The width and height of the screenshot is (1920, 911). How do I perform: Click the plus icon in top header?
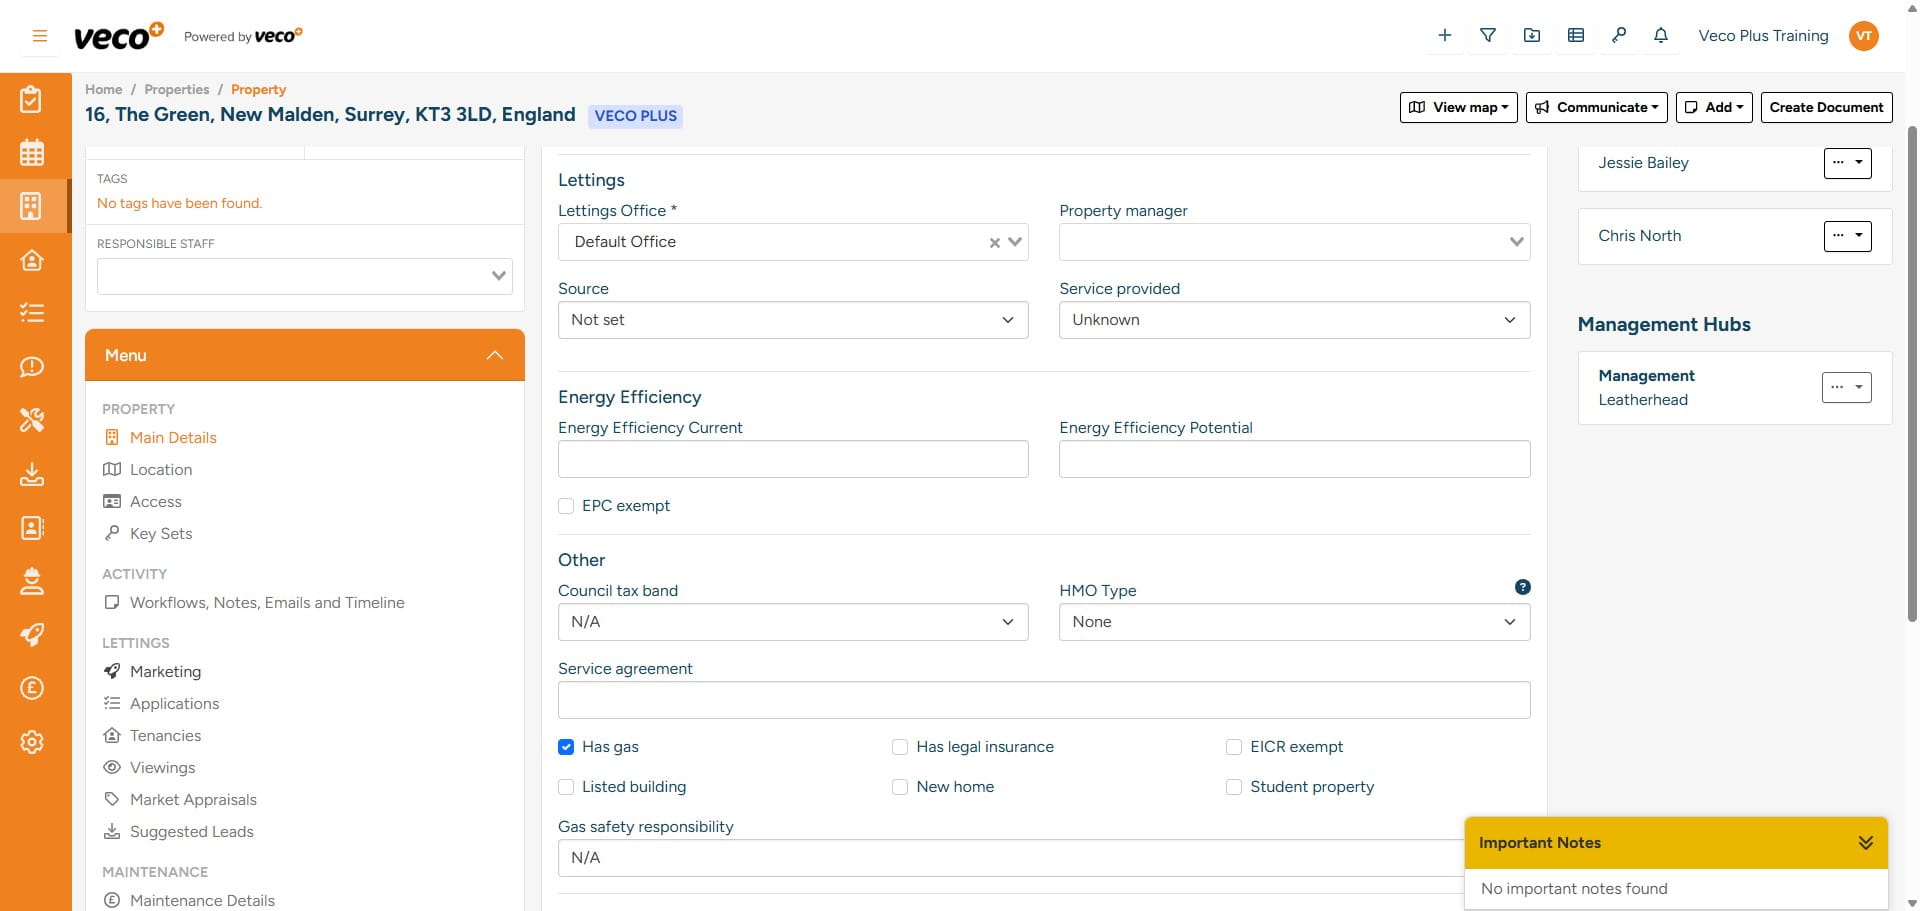[1445, 36]
